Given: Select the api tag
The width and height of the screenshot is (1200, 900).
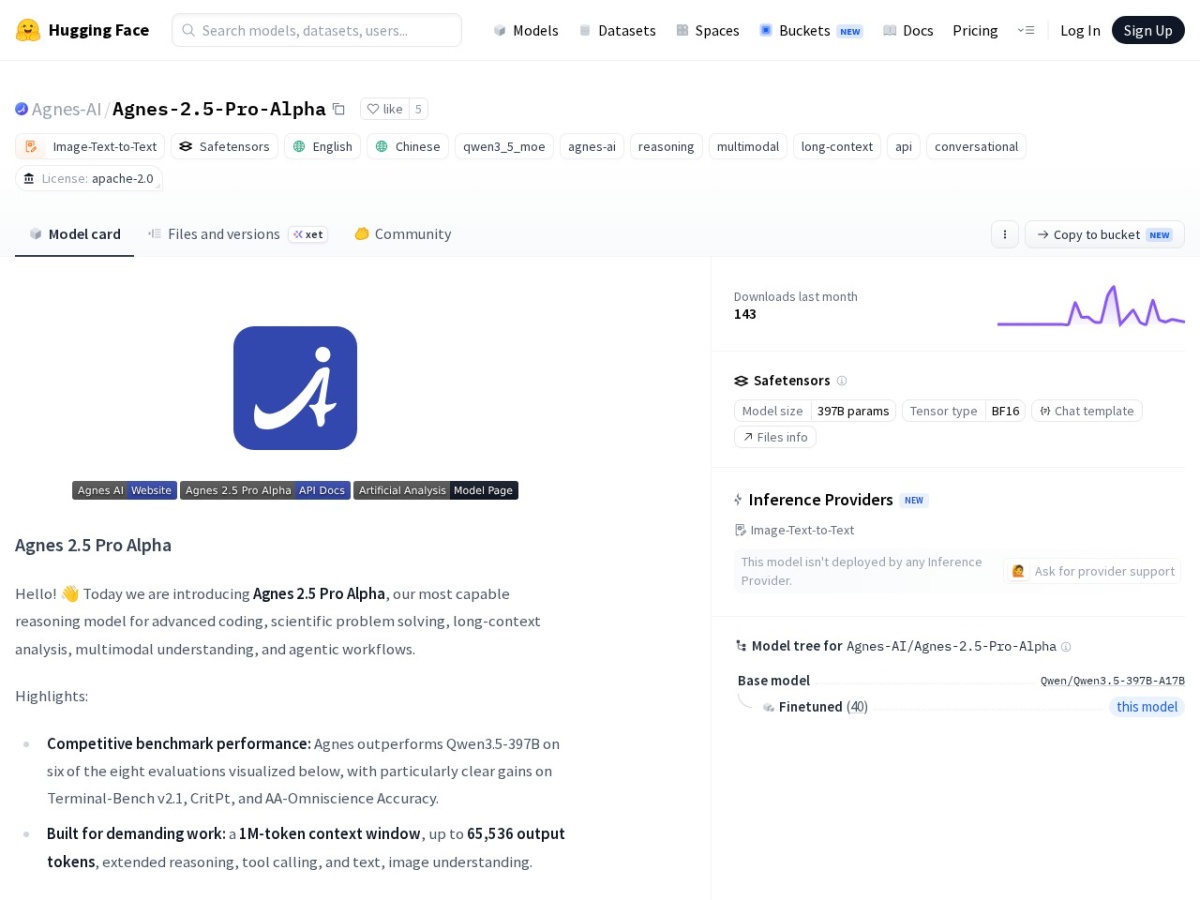Looking at the screenshot, I should pos(903,147).
